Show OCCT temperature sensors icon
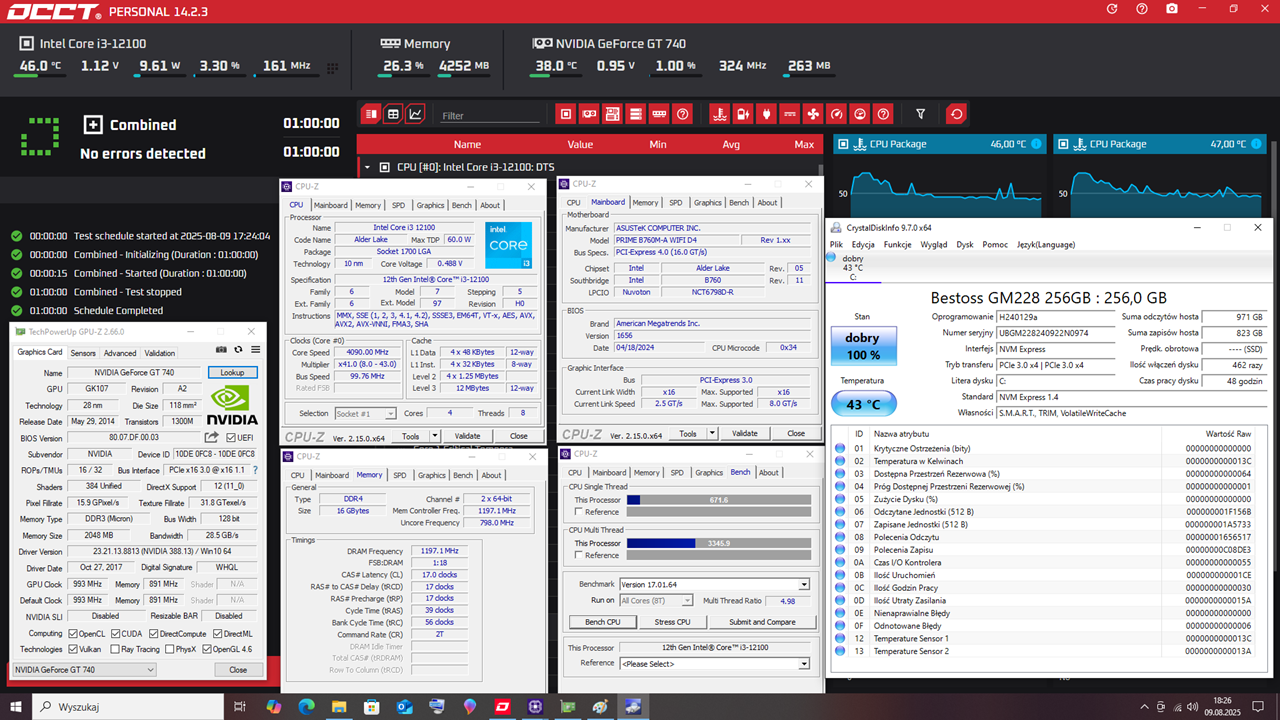1280x720 pixels. tap(719, 114)
